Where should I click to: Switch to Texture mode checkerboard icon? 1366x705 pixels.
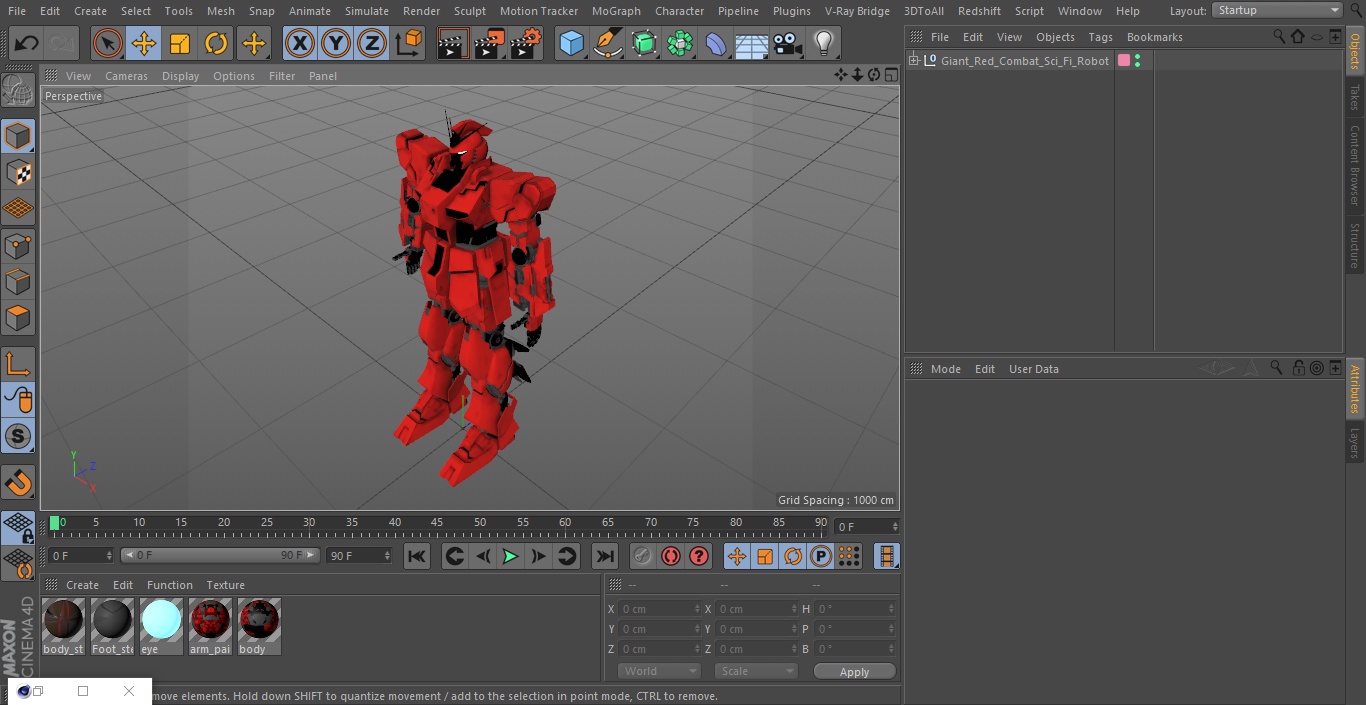point(18,172)
